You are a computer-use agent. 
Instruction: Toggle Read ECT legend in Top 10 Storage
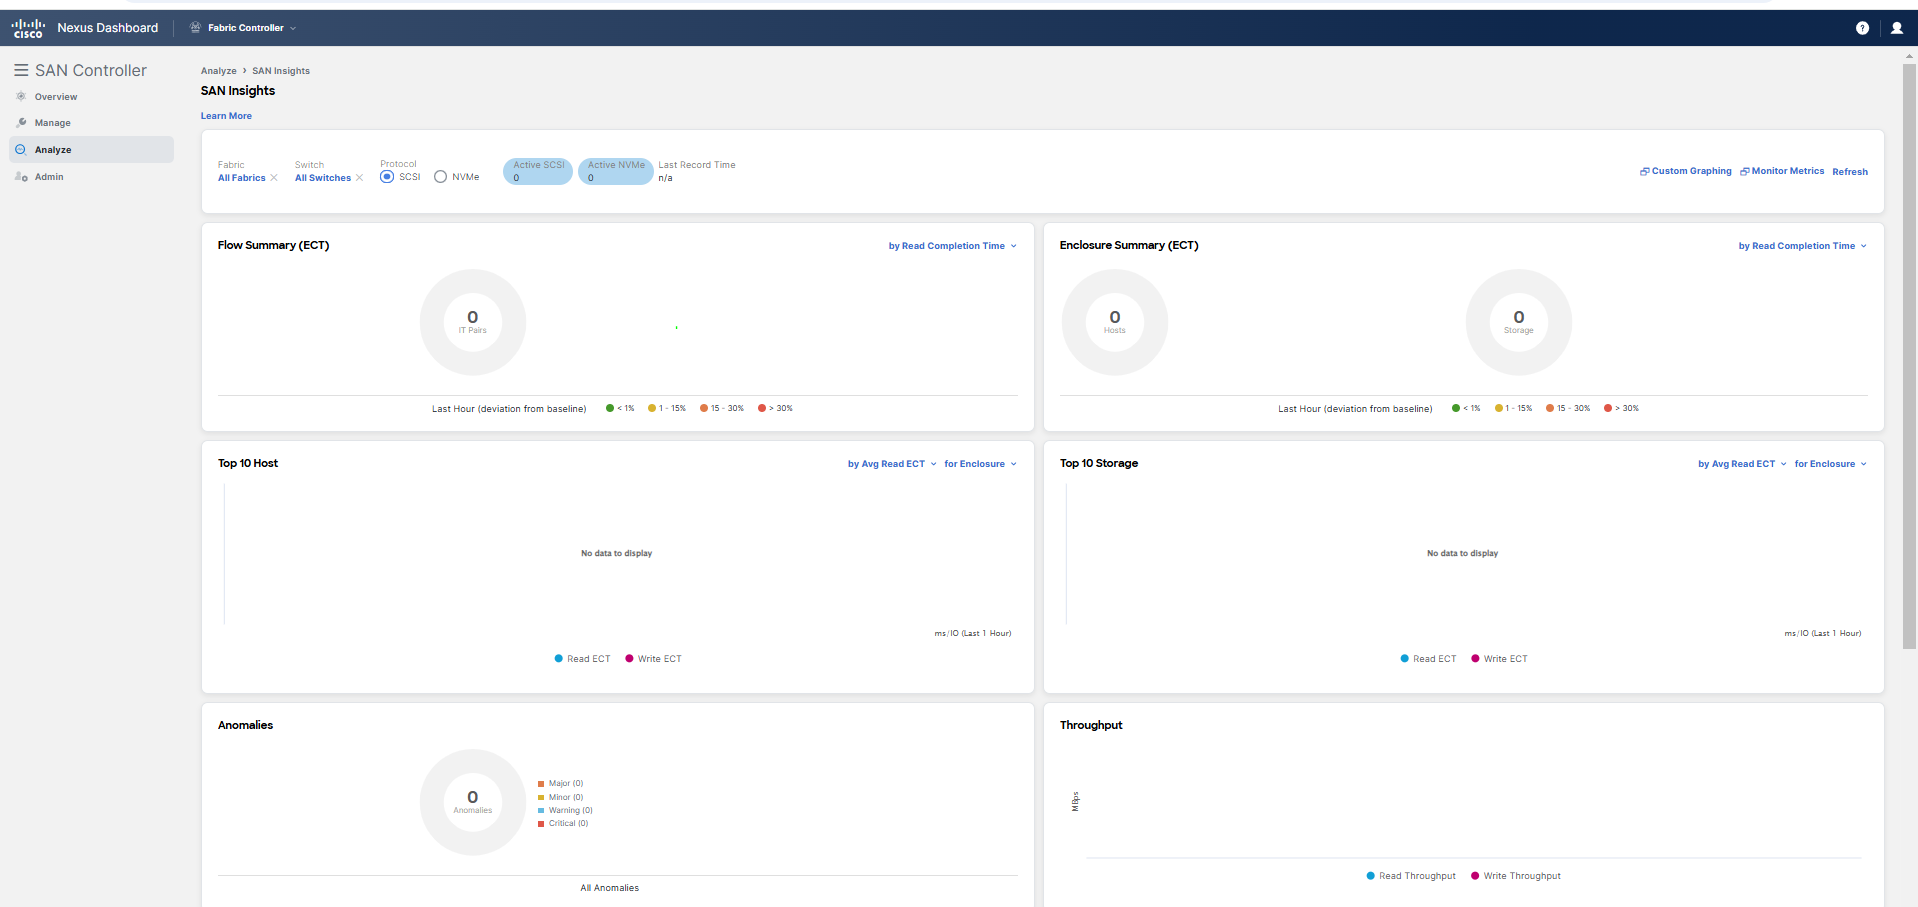[x=1428, y=659]
